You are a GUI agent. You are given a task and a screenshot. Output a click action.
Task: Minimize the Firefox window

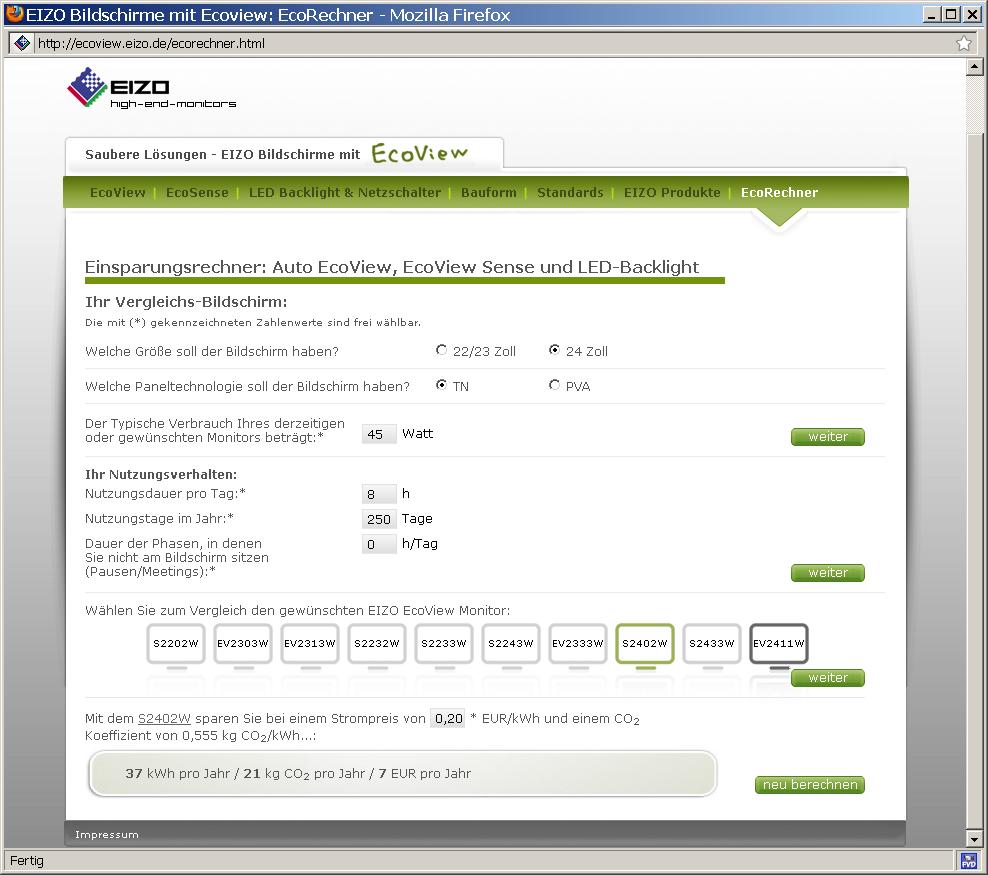[933, 14]
